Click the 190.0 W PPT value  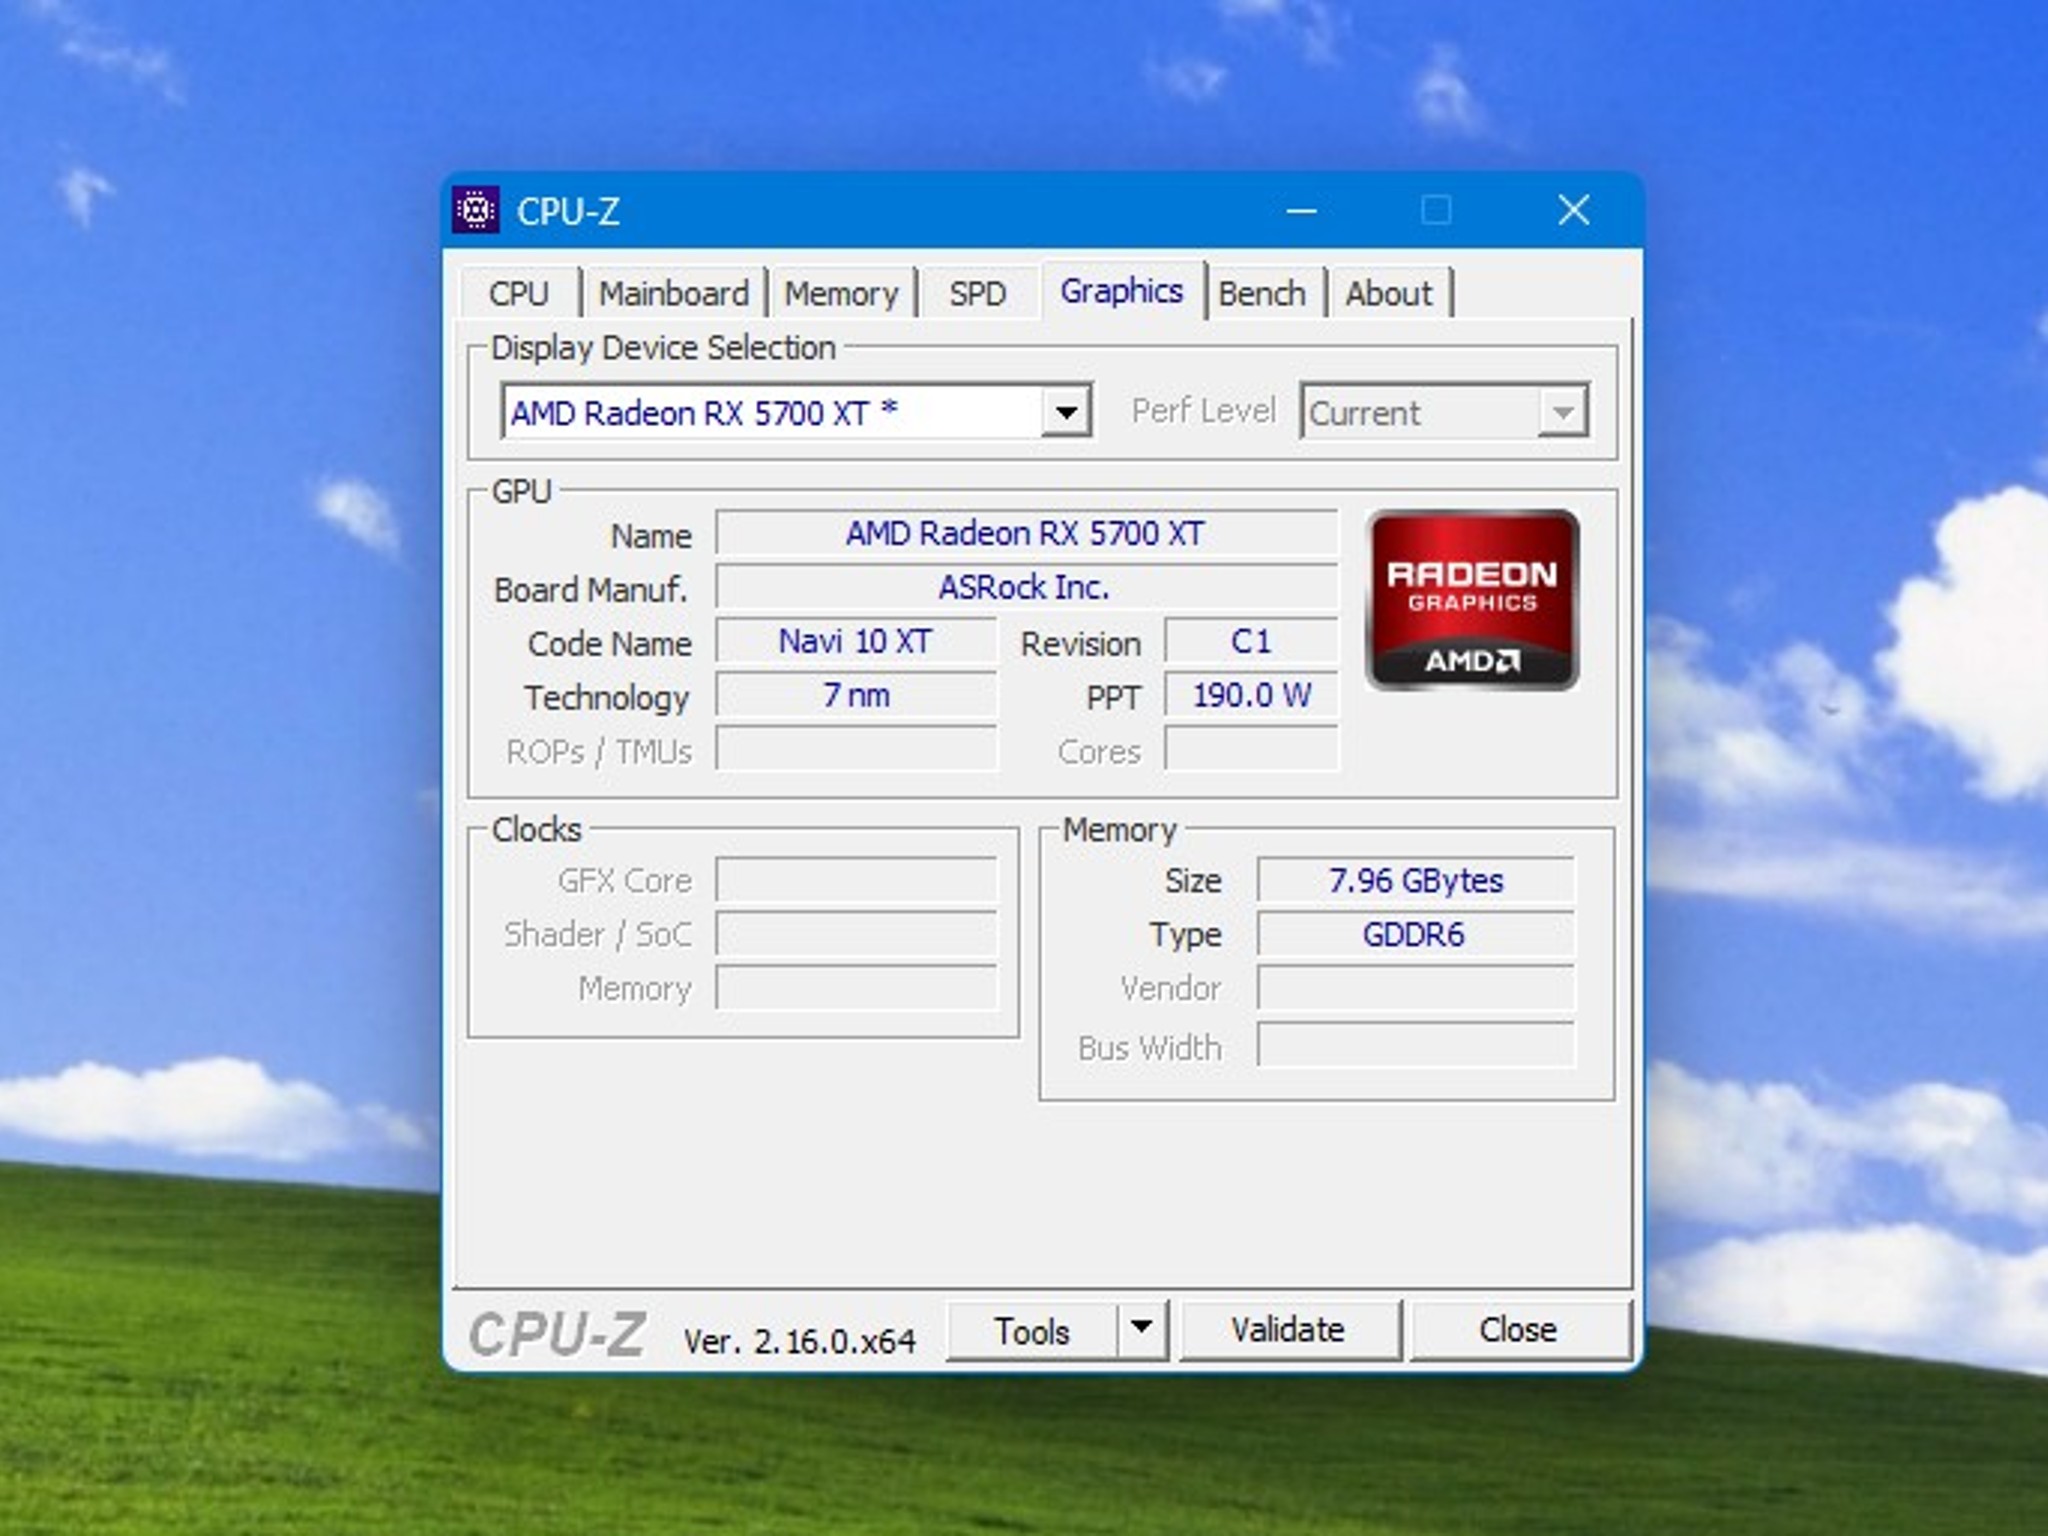pyautogui.click(x=1251, y=695)
